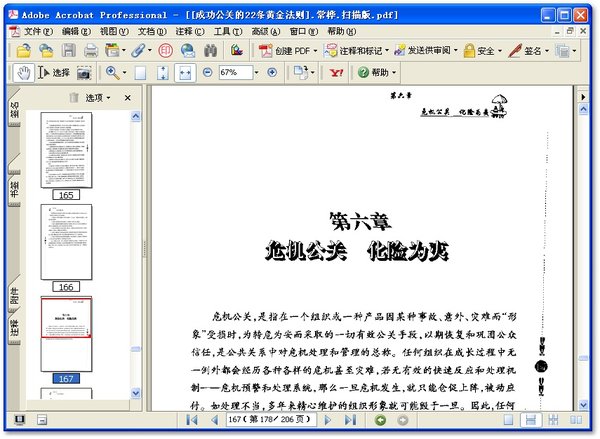The width and height of the screenshot is (600, 439).
Task: Switch to the Comments (注释) side tab
Action: click(x=14, y=328)
